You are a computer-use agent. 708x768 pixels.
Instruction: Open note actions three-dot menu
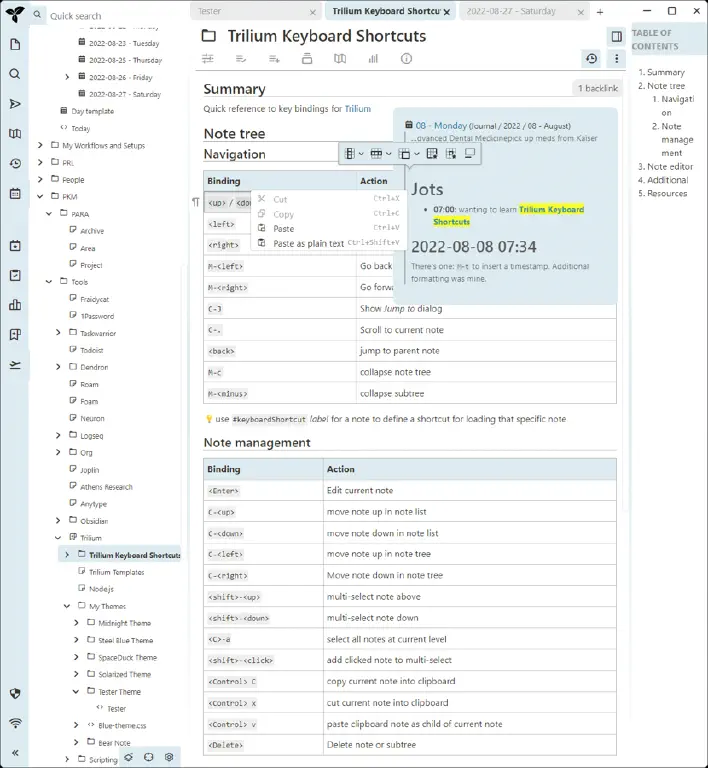(x=616, y=59)
